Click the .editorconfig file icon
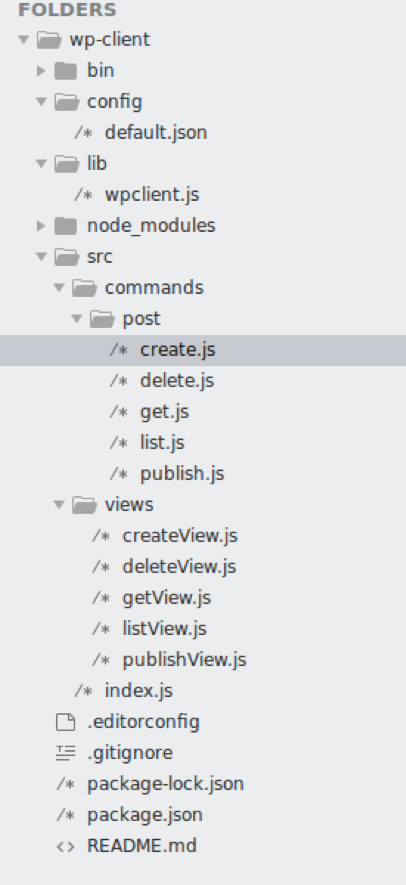Image resolution: width=406 pixels, height=885 pixels. (x=66, y=722)
